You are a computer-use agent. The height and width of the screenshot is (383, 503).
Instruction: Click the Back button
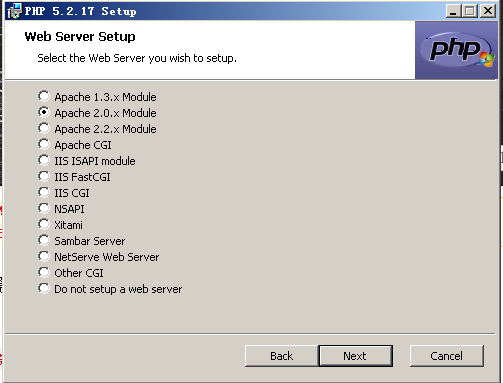(282, 356)
